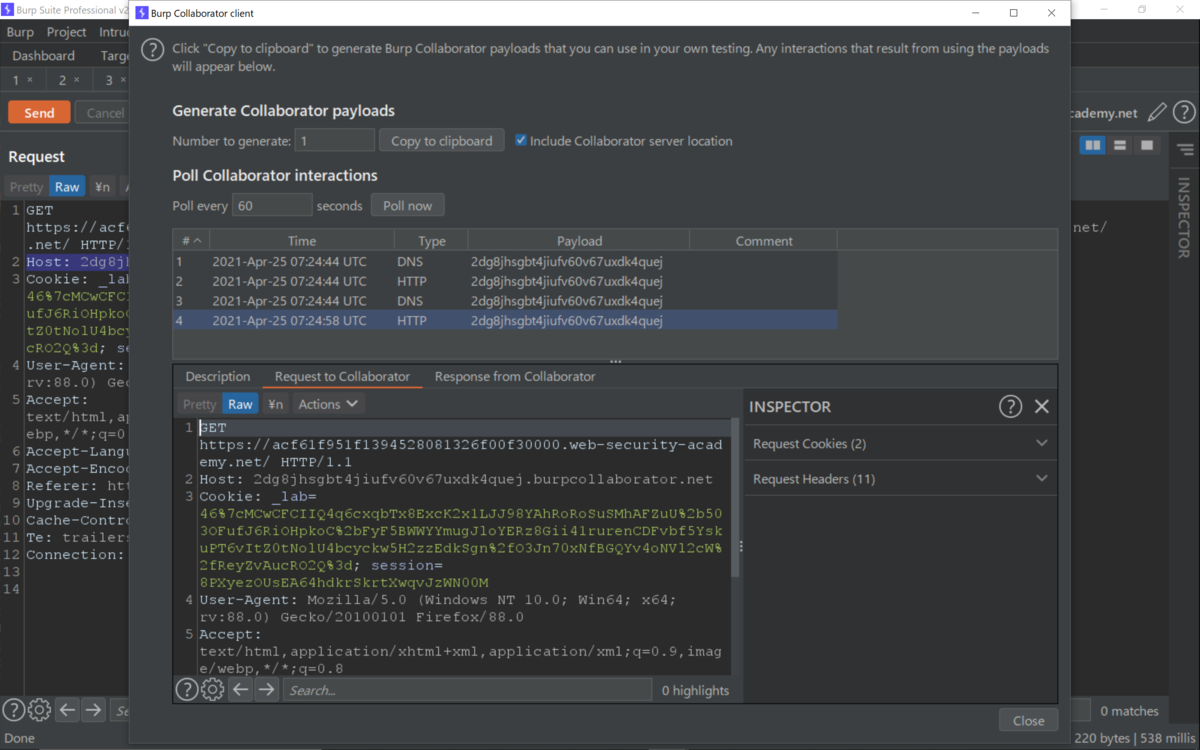Click the help icon at Repeater window bottom-left
The height and width of the screenshot is (750, 1200).
[x=13, y=710]
